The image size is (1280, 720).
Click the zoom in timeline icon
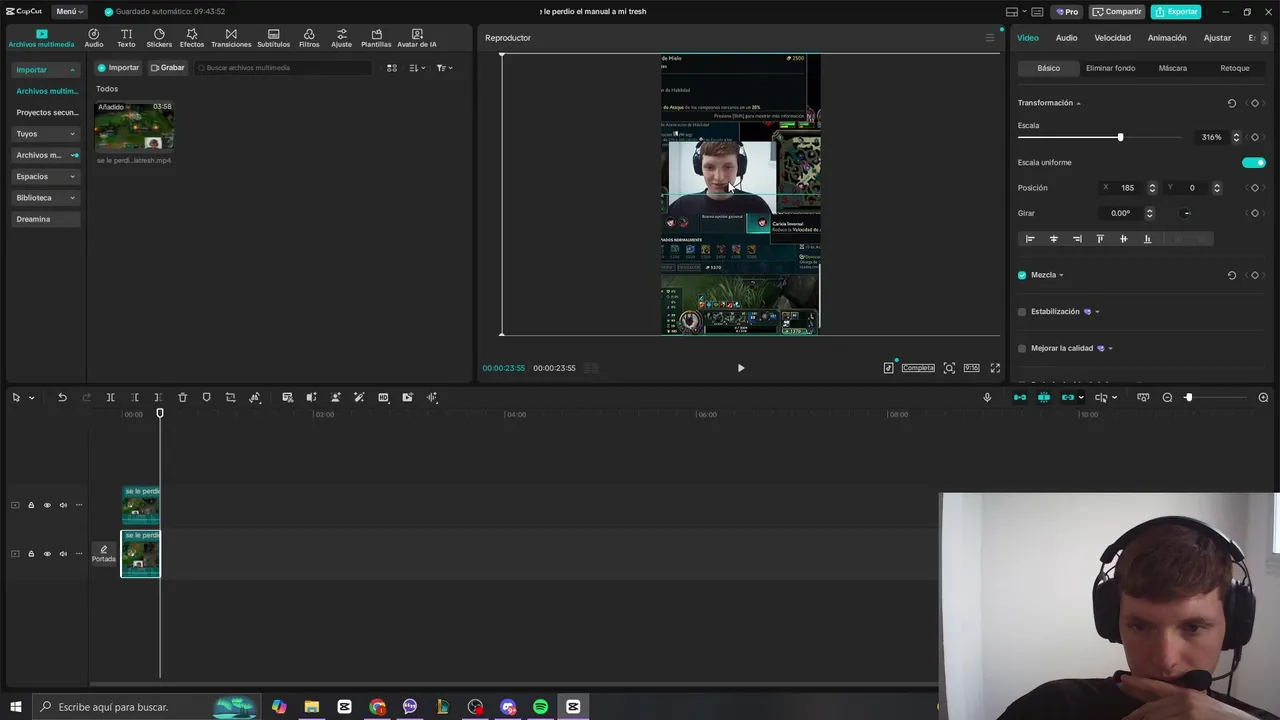(1263, 397)
